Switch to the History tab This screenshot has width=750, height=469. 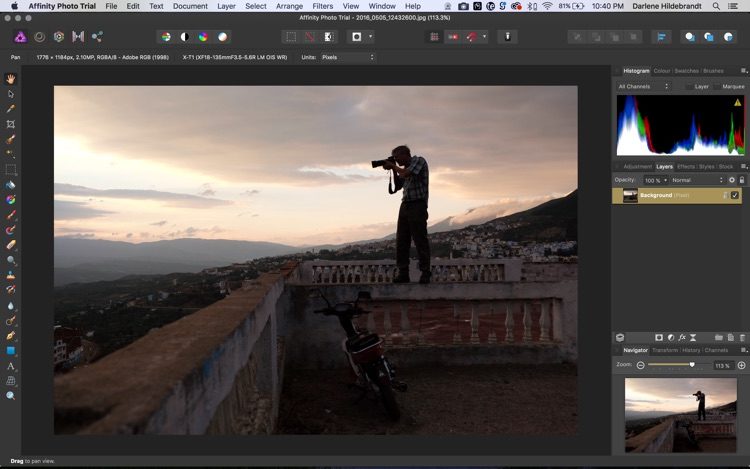click(x=691, y=350)
